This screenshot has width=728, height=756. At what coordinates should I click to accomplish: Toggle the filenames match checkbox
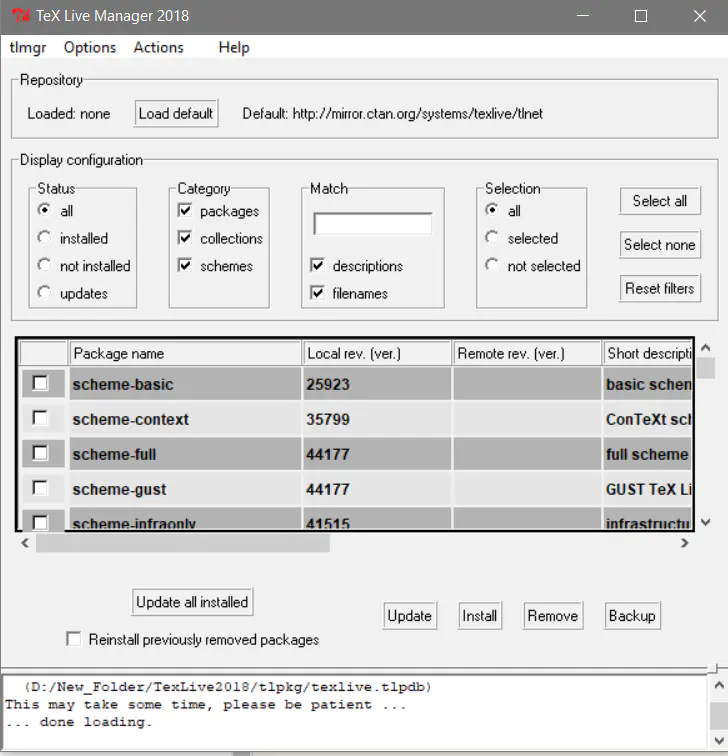(x=317, y=293)
